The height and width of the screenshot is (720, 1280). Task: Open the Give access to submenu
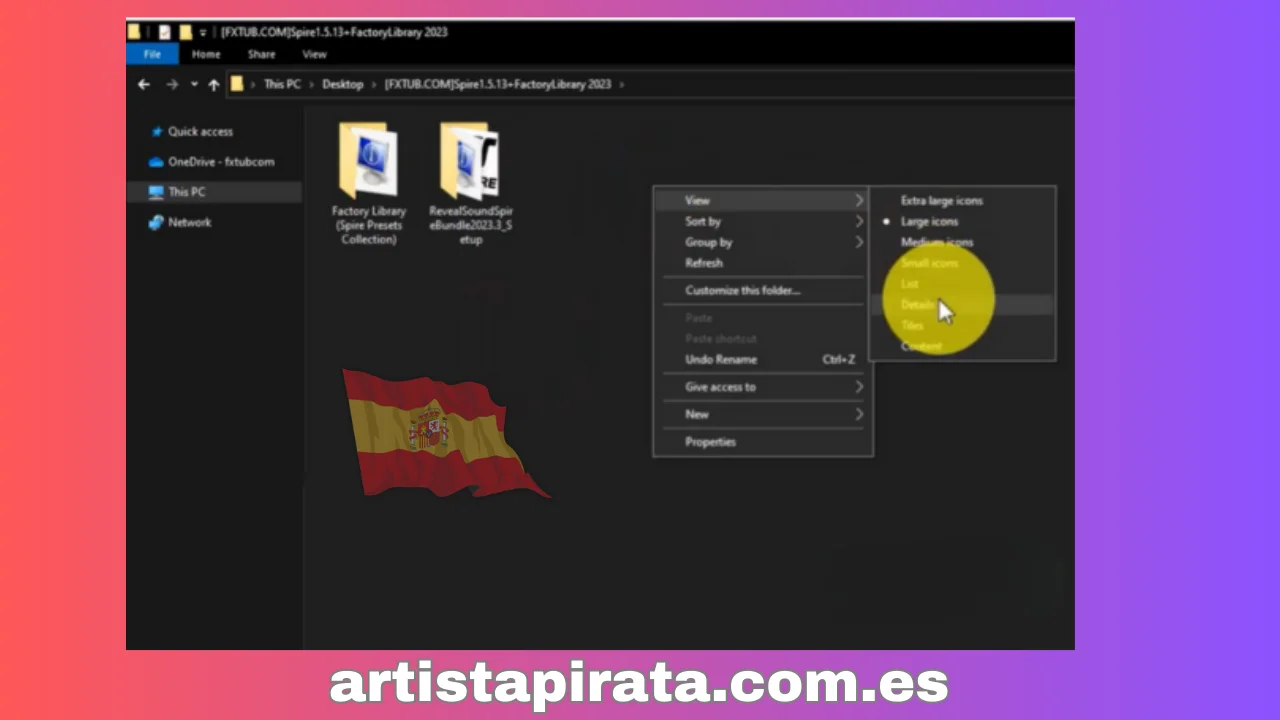pos(762,387)
